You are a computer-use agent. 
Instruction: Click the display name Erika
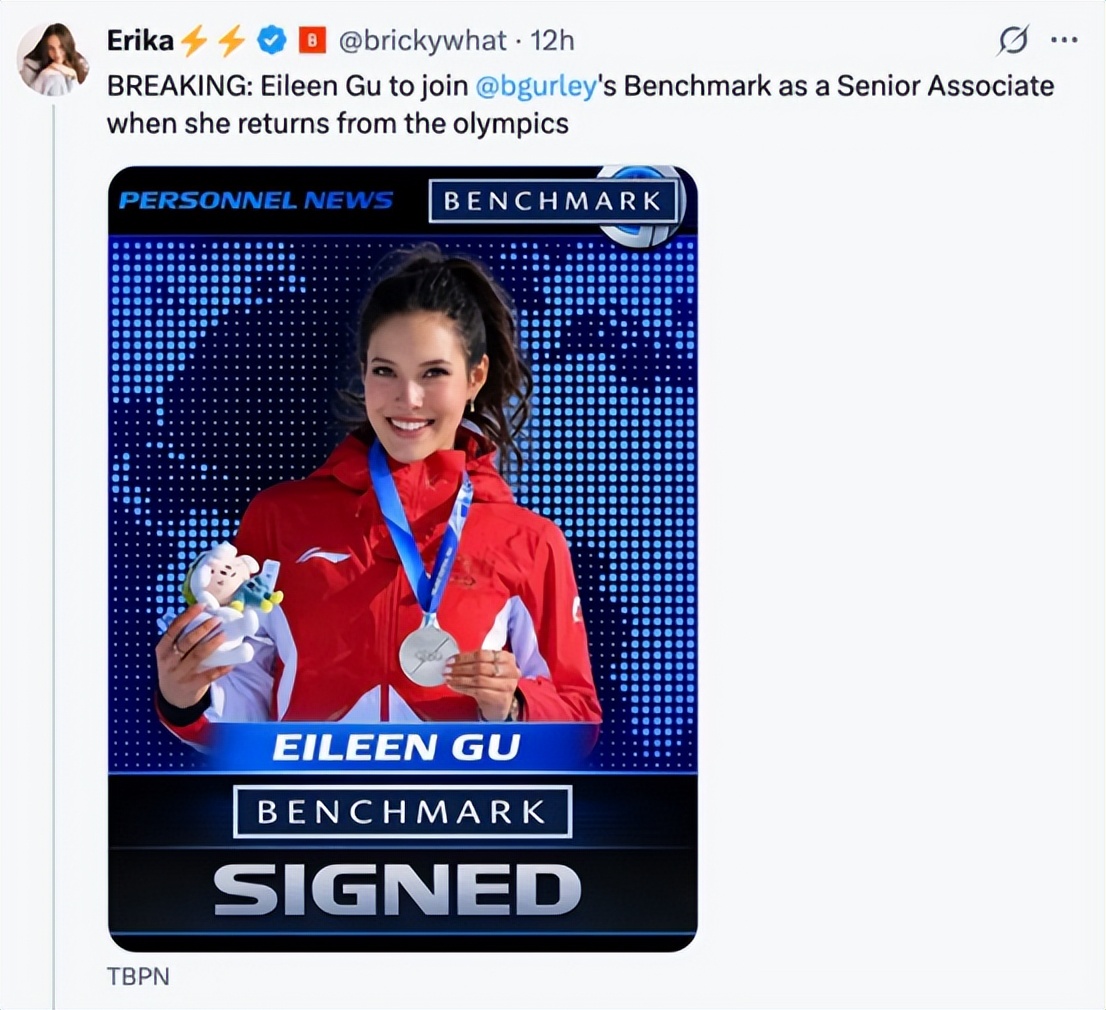click(140, 41)
